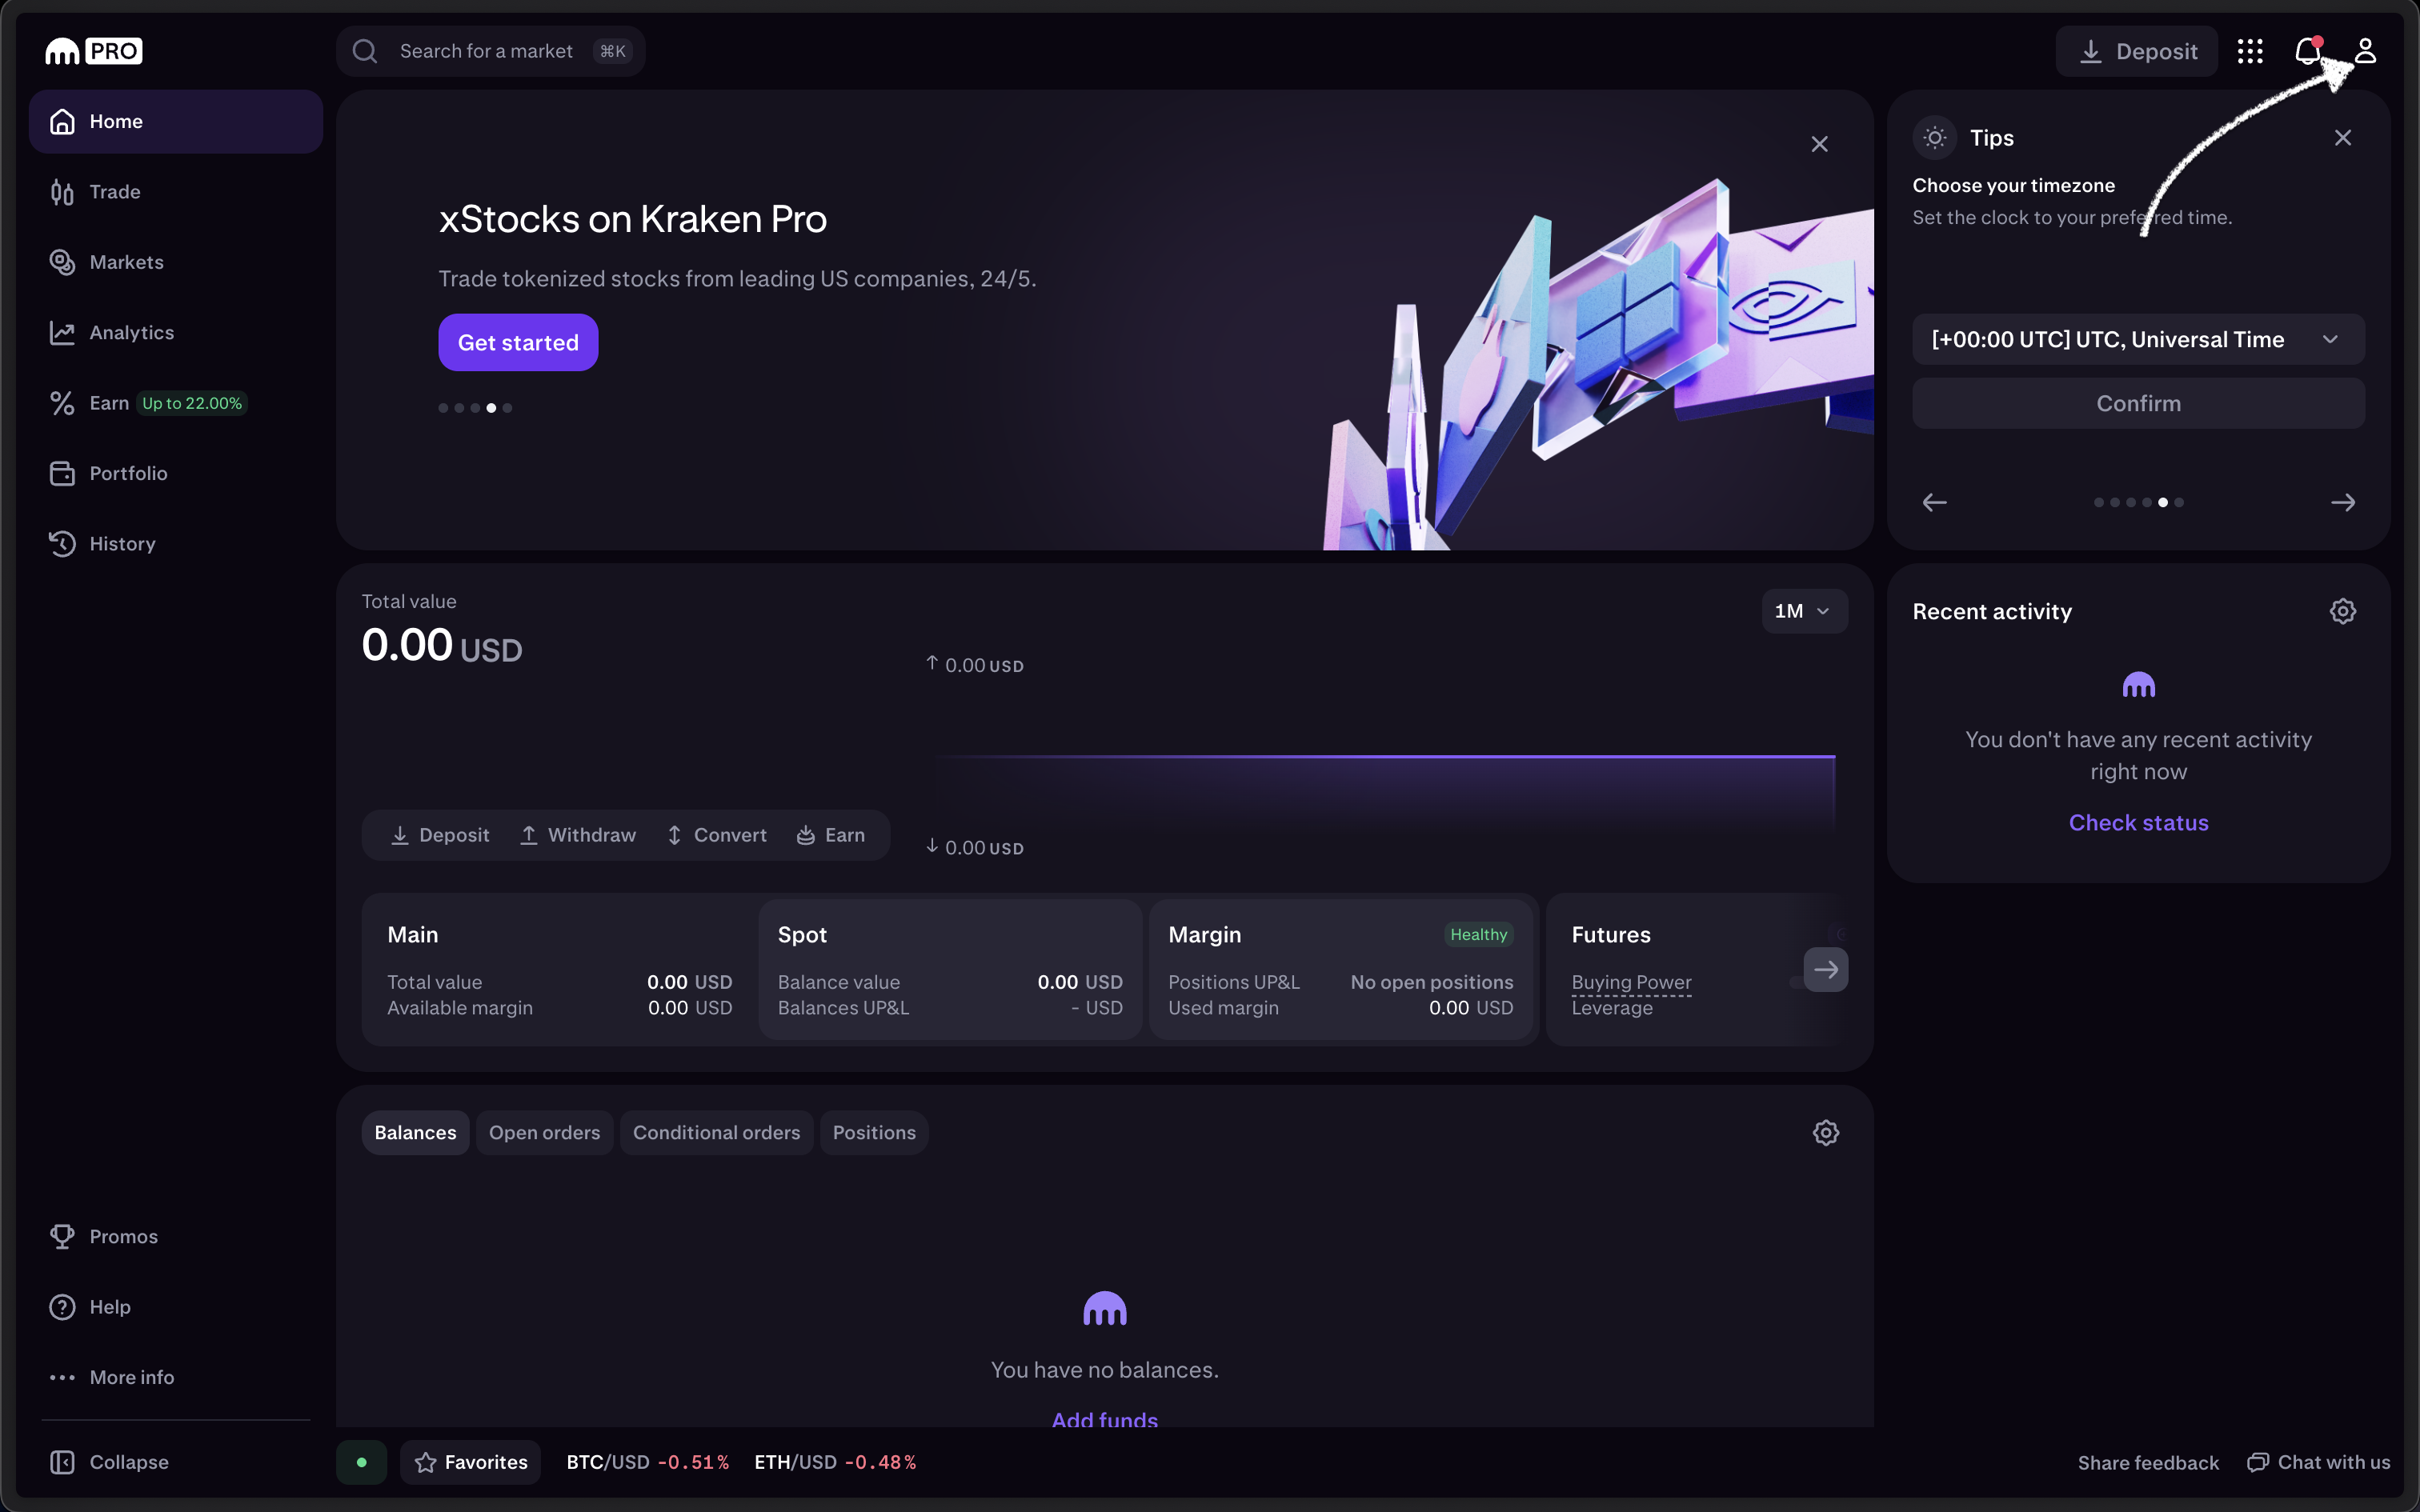2420x1512 pixels.
Task: Select first dot of banner carousel
Action: click(x=443, y=408)
